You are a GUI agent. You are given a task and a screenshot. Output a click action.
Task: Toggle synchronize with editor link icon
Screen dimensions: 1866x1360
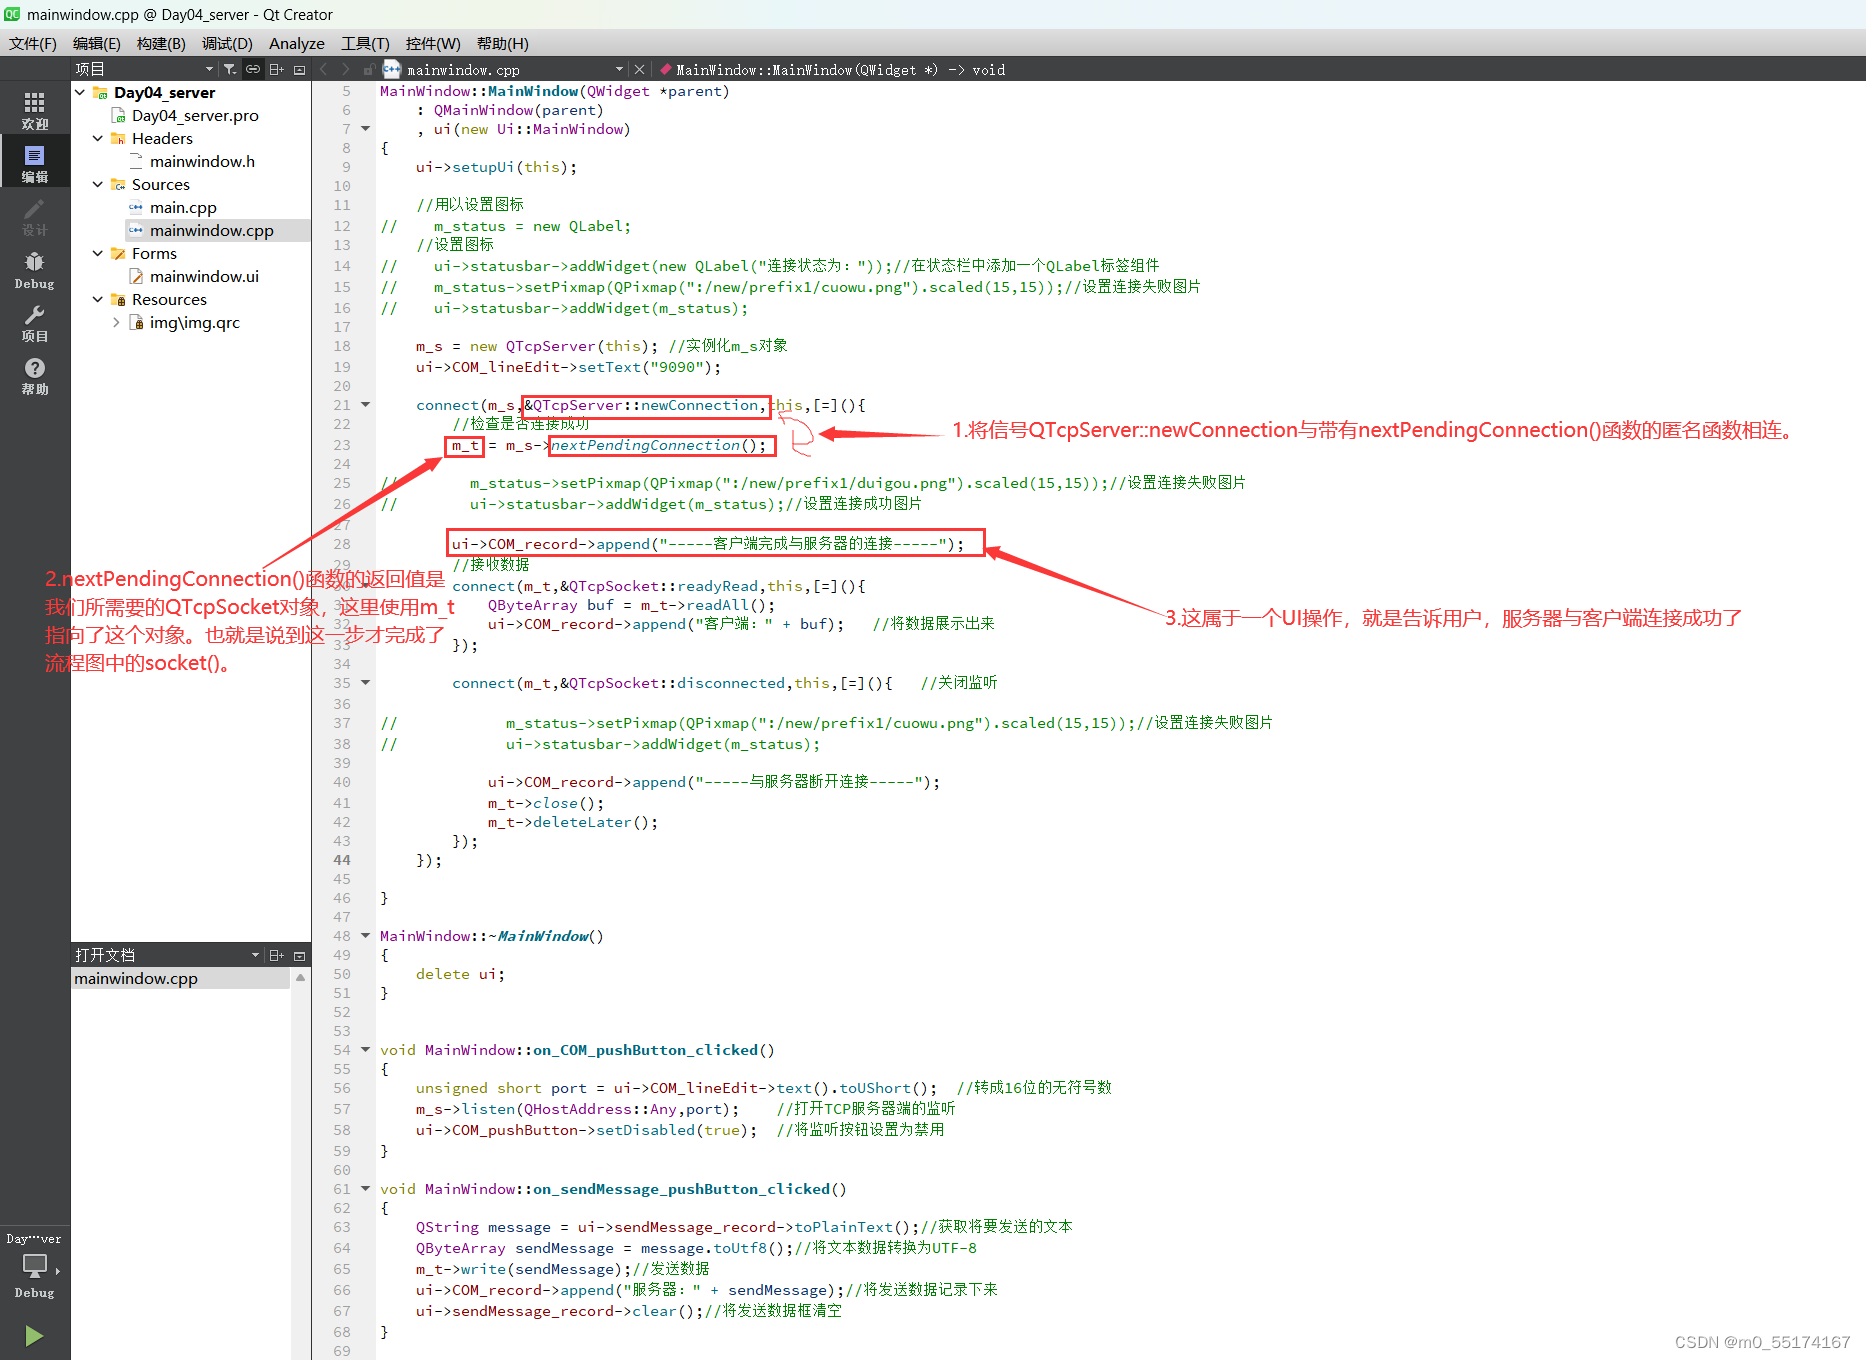pyautogui.click(x=253, y=69)
